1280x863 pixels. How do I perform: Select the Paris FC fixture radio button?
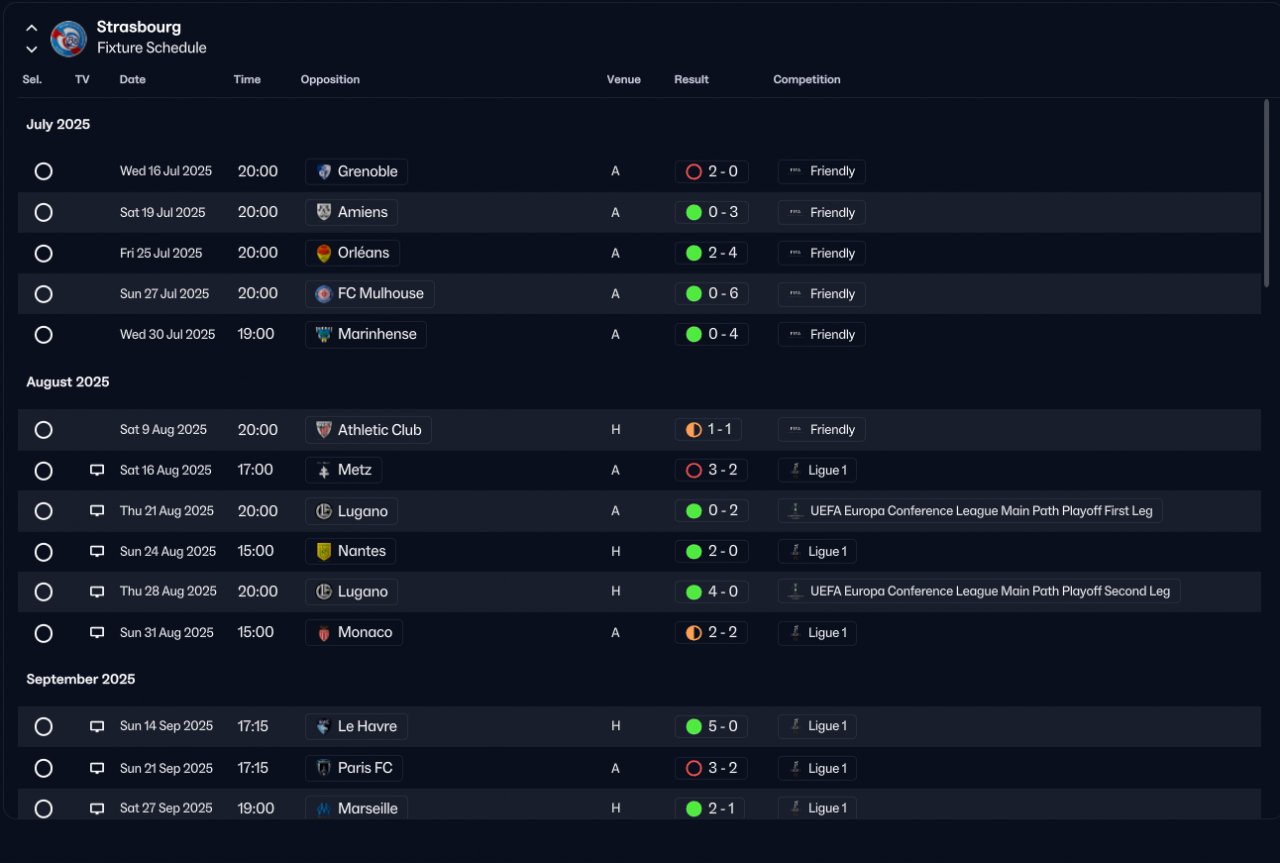click(x=43, y=768)
